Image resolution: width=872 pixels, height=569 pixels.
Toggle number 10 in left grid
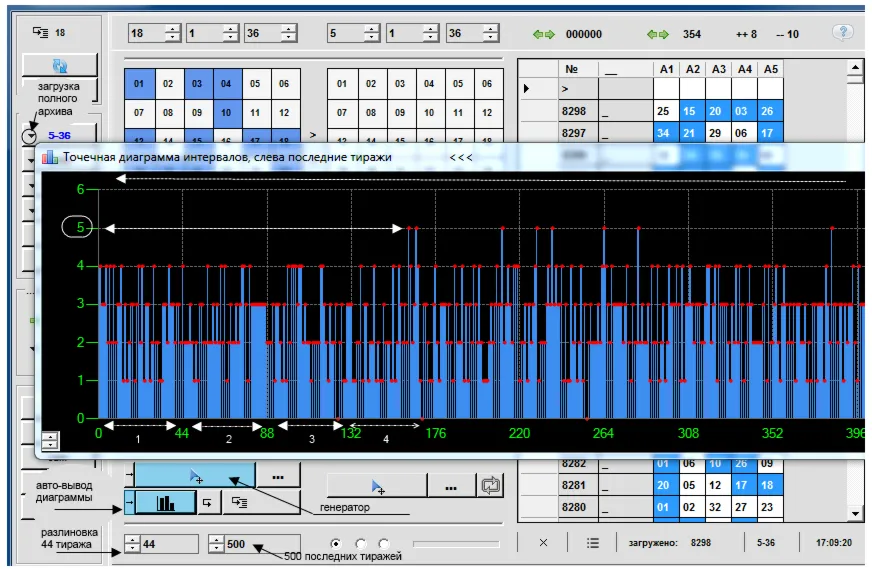click(x=226, y=112)
